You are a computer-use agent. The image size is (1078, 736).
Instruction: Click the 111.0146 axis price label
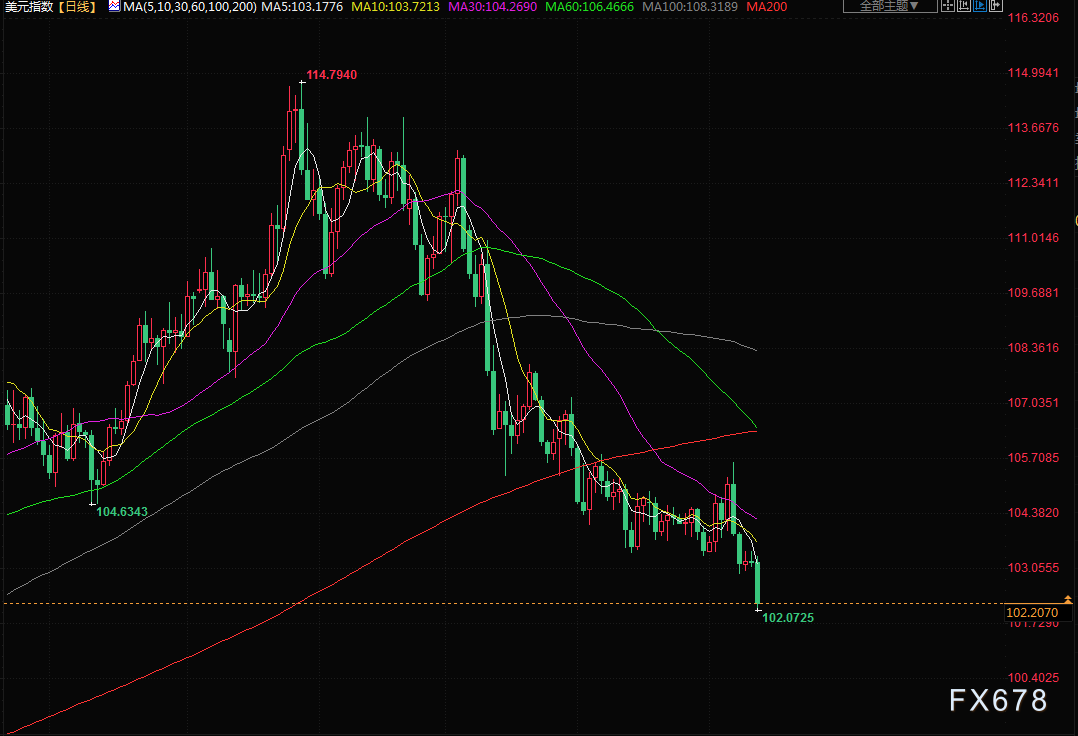(x=1033, y=238)
